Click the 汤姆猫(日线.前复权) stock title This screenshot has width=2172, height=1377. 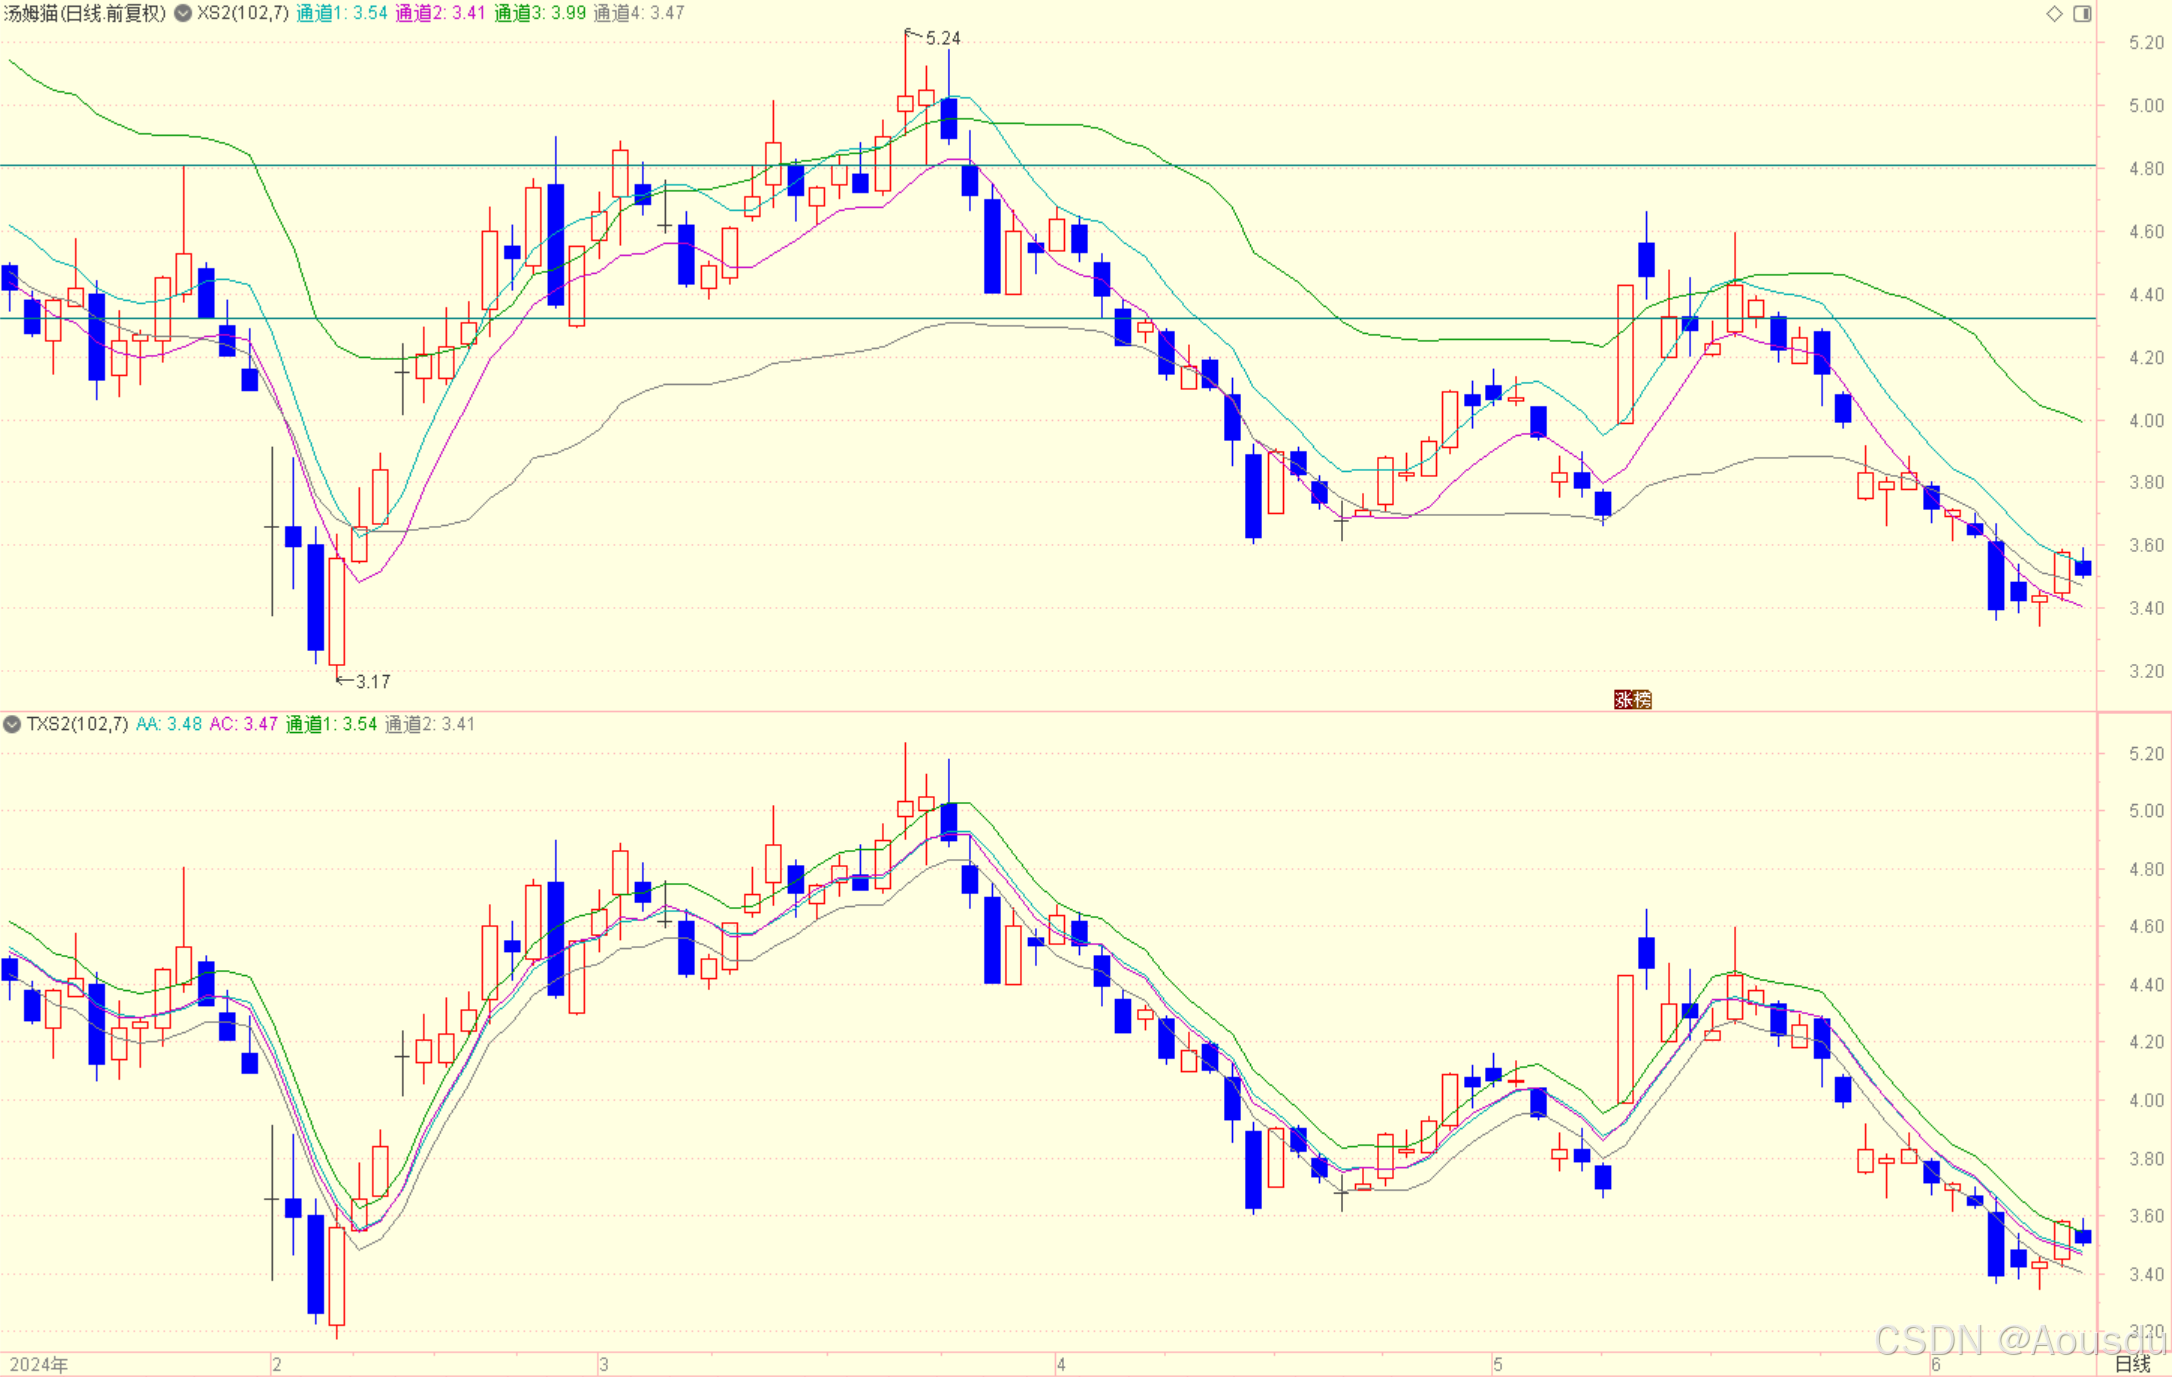[84, 13]
